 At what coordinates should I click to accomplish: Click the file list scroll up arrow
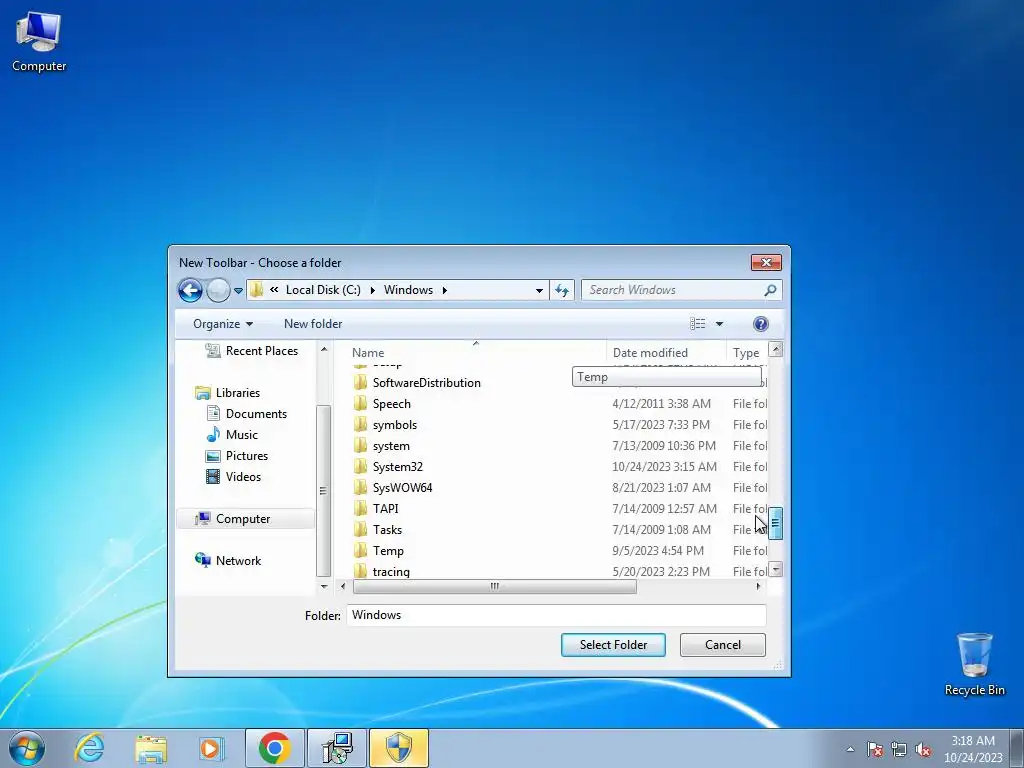coord(776,349)
